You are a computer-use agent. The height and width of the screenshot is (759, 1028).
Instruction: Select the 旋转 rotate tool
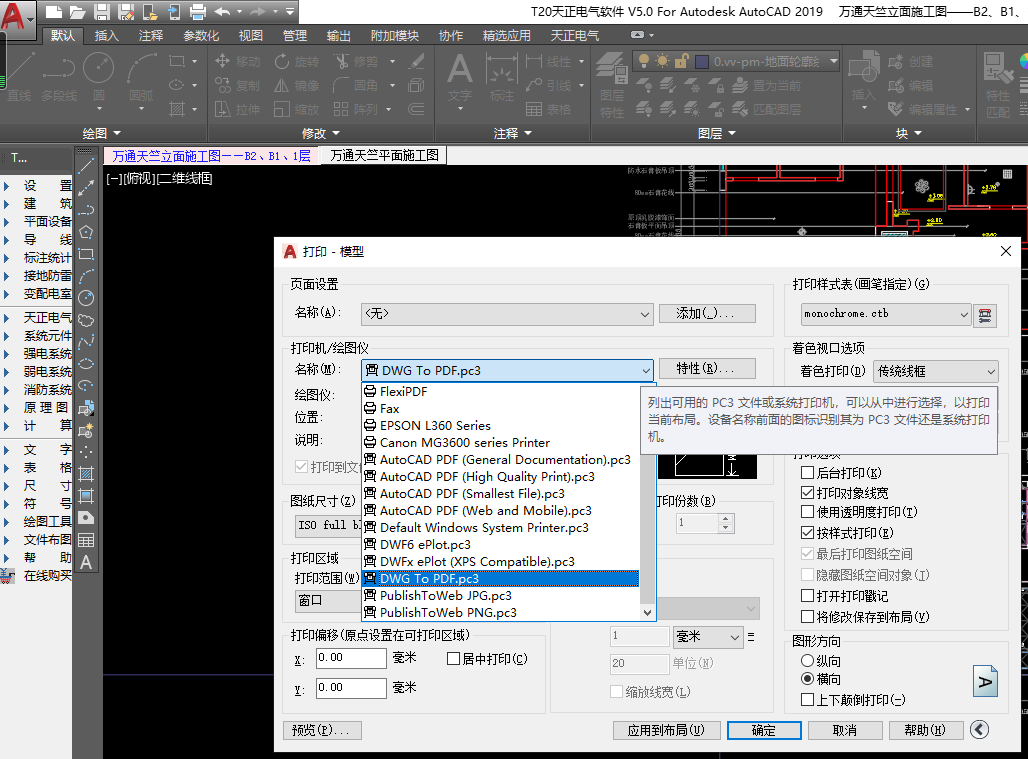[x=296, y=62]
